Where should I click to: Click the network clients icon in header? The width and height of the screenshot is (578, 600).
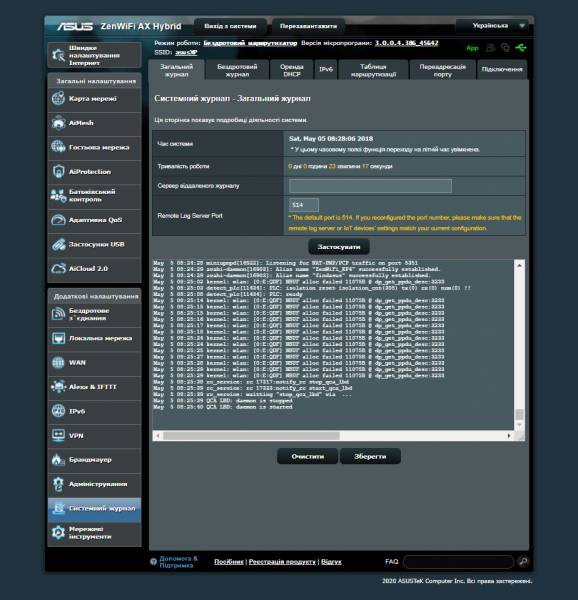coord(490,48)
